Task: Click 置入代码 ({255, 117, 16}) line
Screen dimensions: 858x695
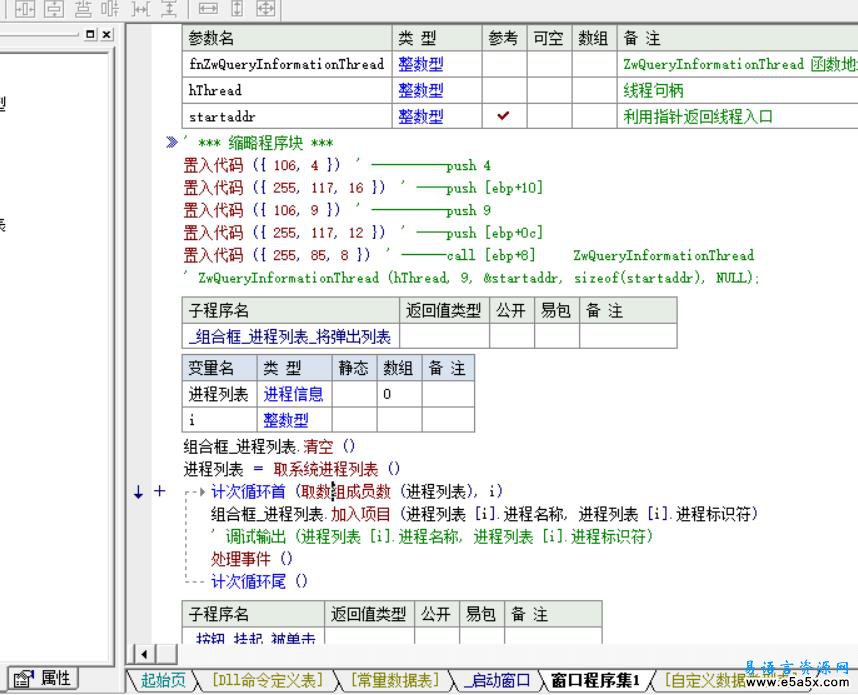Action: pyautogui.click(x=363, y=188)
